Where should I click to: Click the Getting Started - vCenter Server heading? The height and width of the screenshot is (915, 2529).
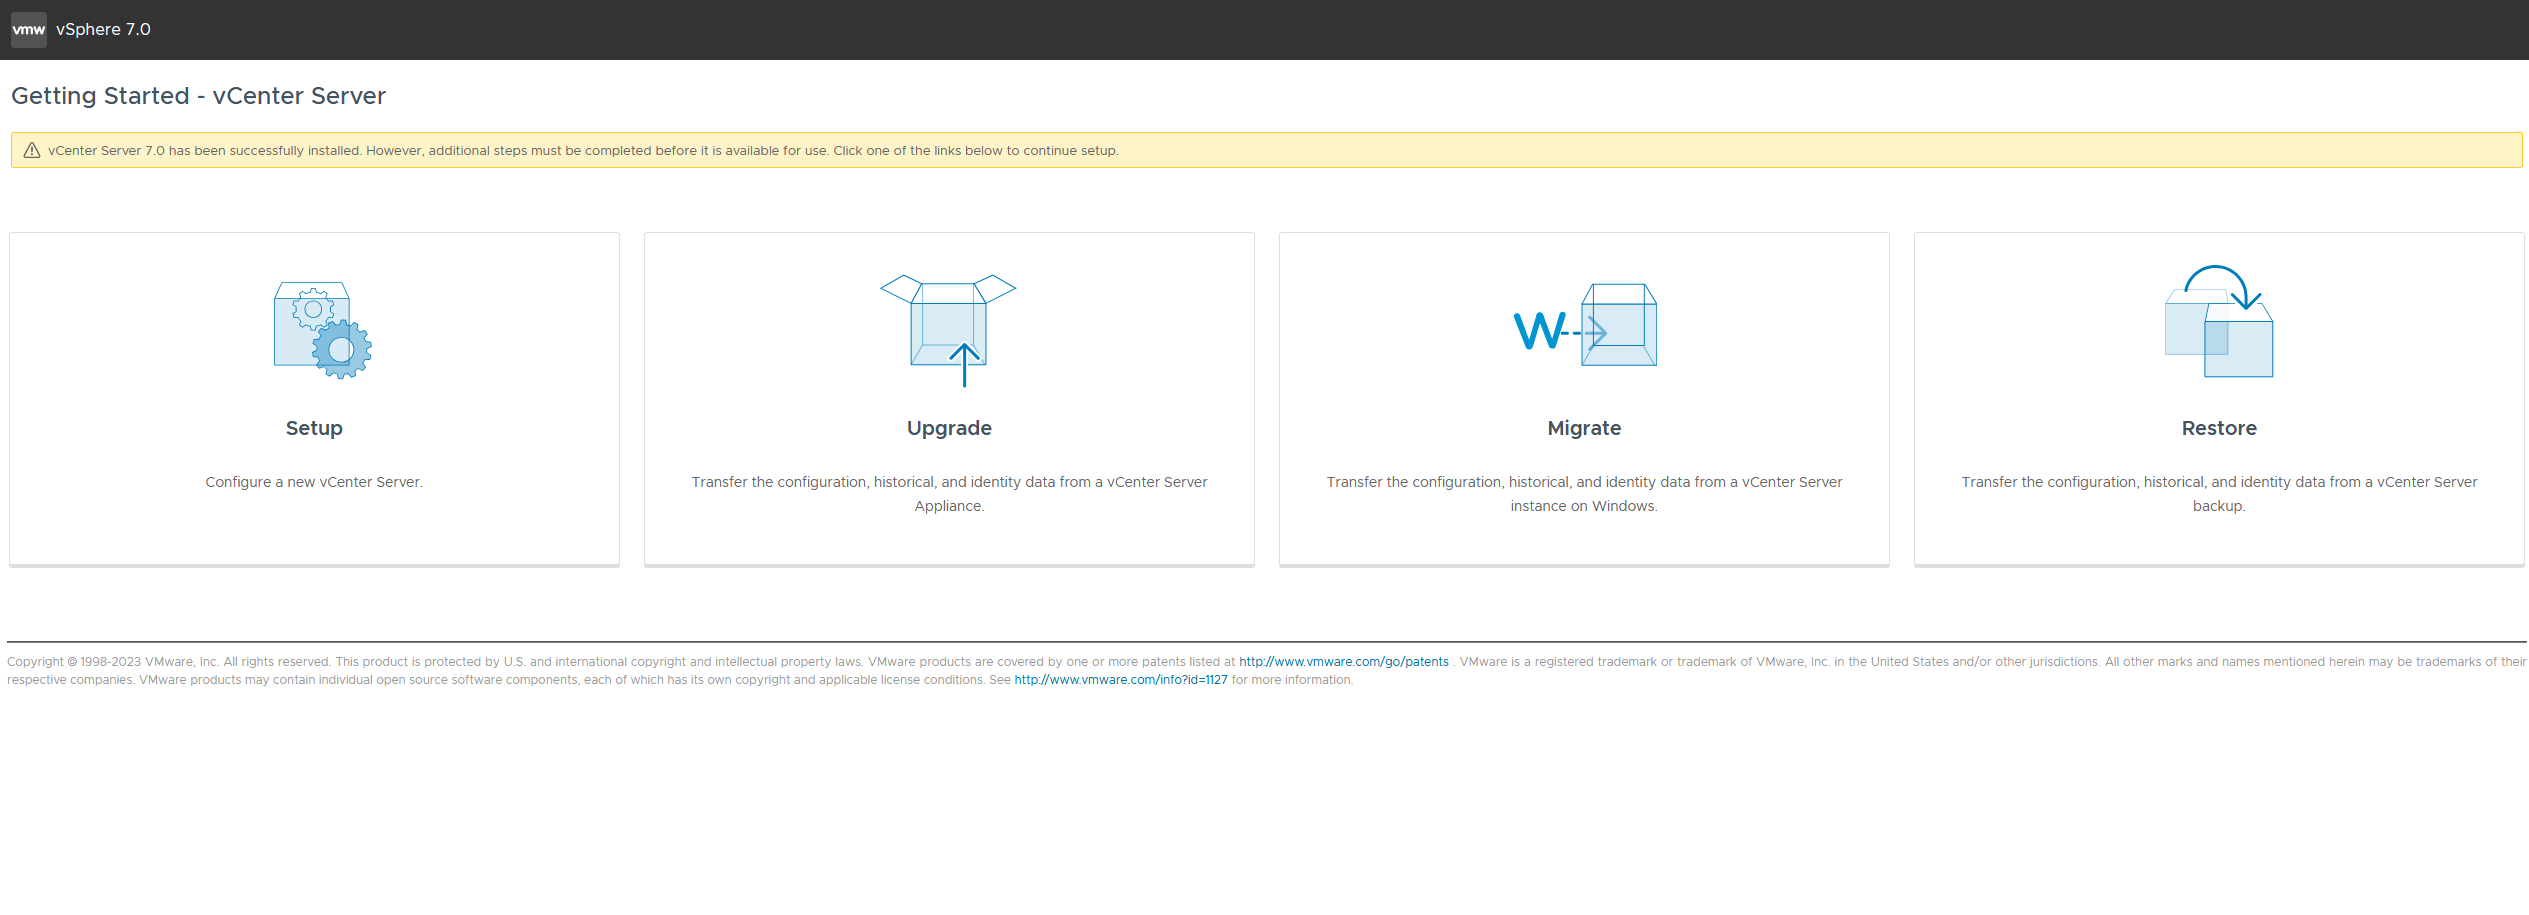198,96
